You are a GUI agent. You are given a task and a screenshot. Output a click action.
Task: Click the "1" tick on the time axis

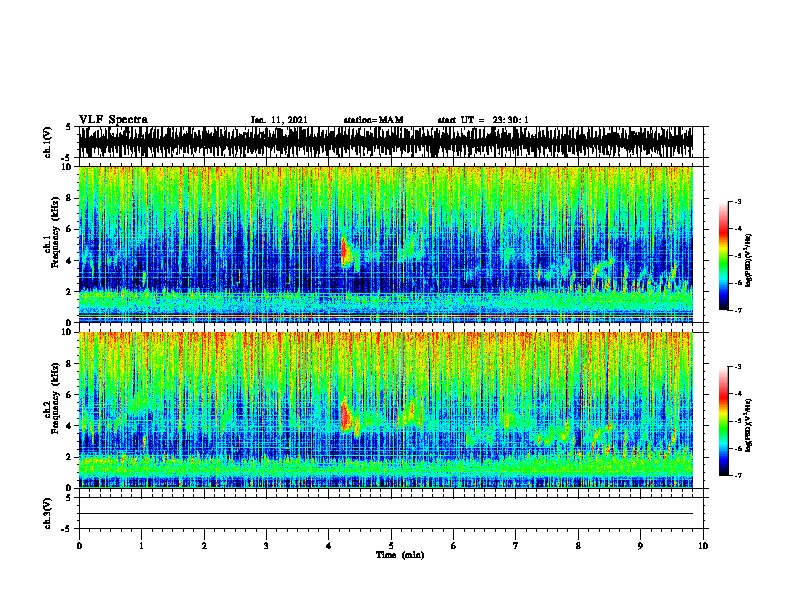[x=141, y=546]
